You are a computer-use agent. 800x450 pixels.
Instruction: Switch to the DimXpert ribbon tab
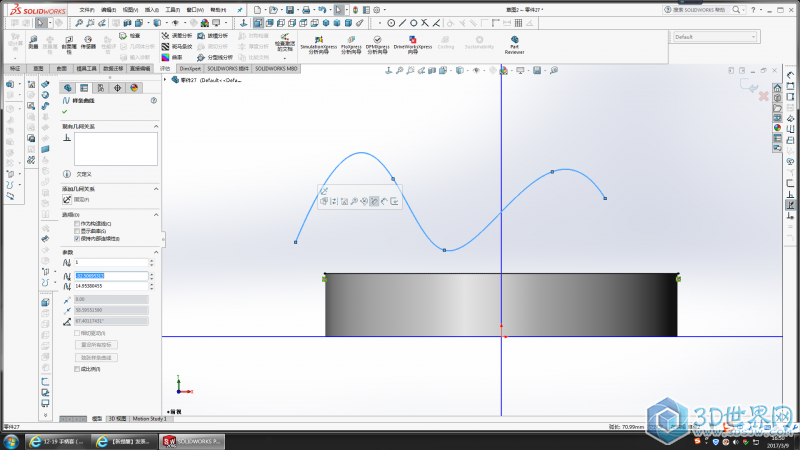[x=190, y=68]
